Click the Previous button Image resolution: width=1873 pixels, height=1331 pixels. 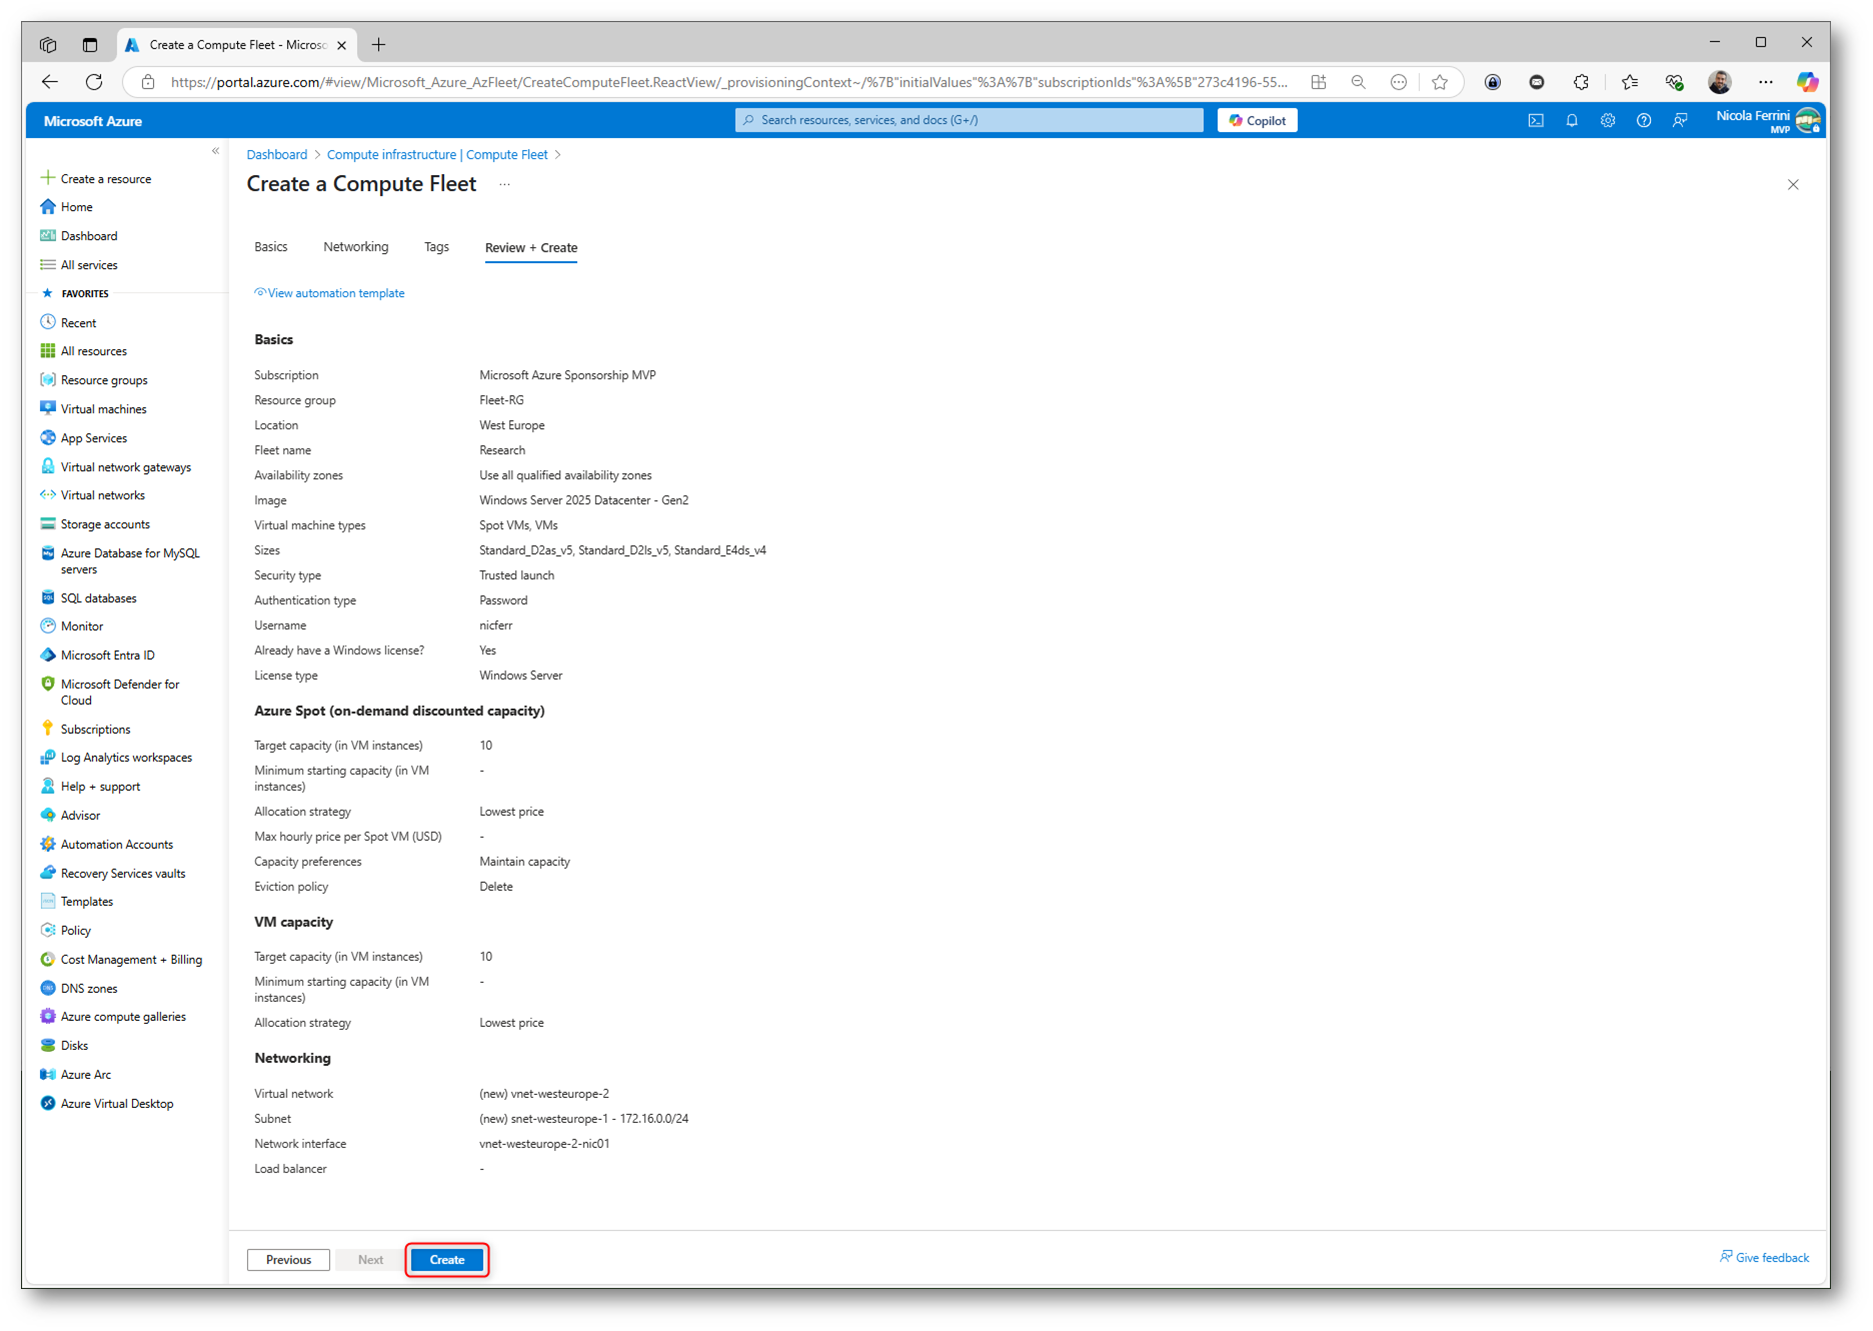pyautogui.click(x=288, y=1260)
